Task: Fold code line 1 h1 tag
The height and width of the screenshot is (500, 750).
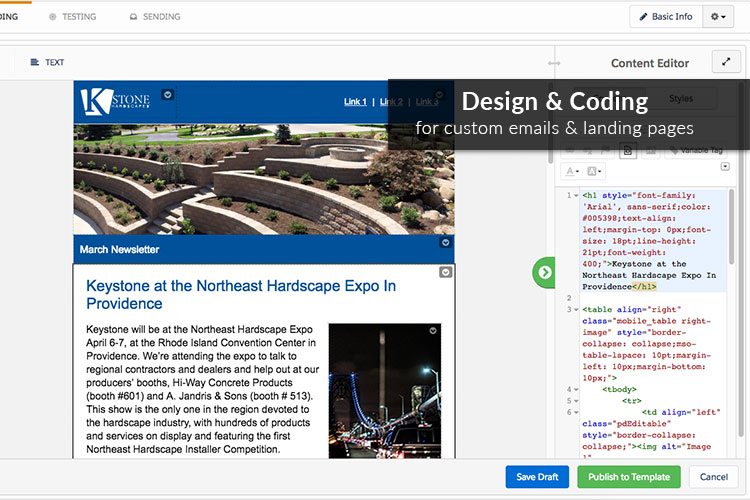Action: pyautogui.click(x=576, y=196)
